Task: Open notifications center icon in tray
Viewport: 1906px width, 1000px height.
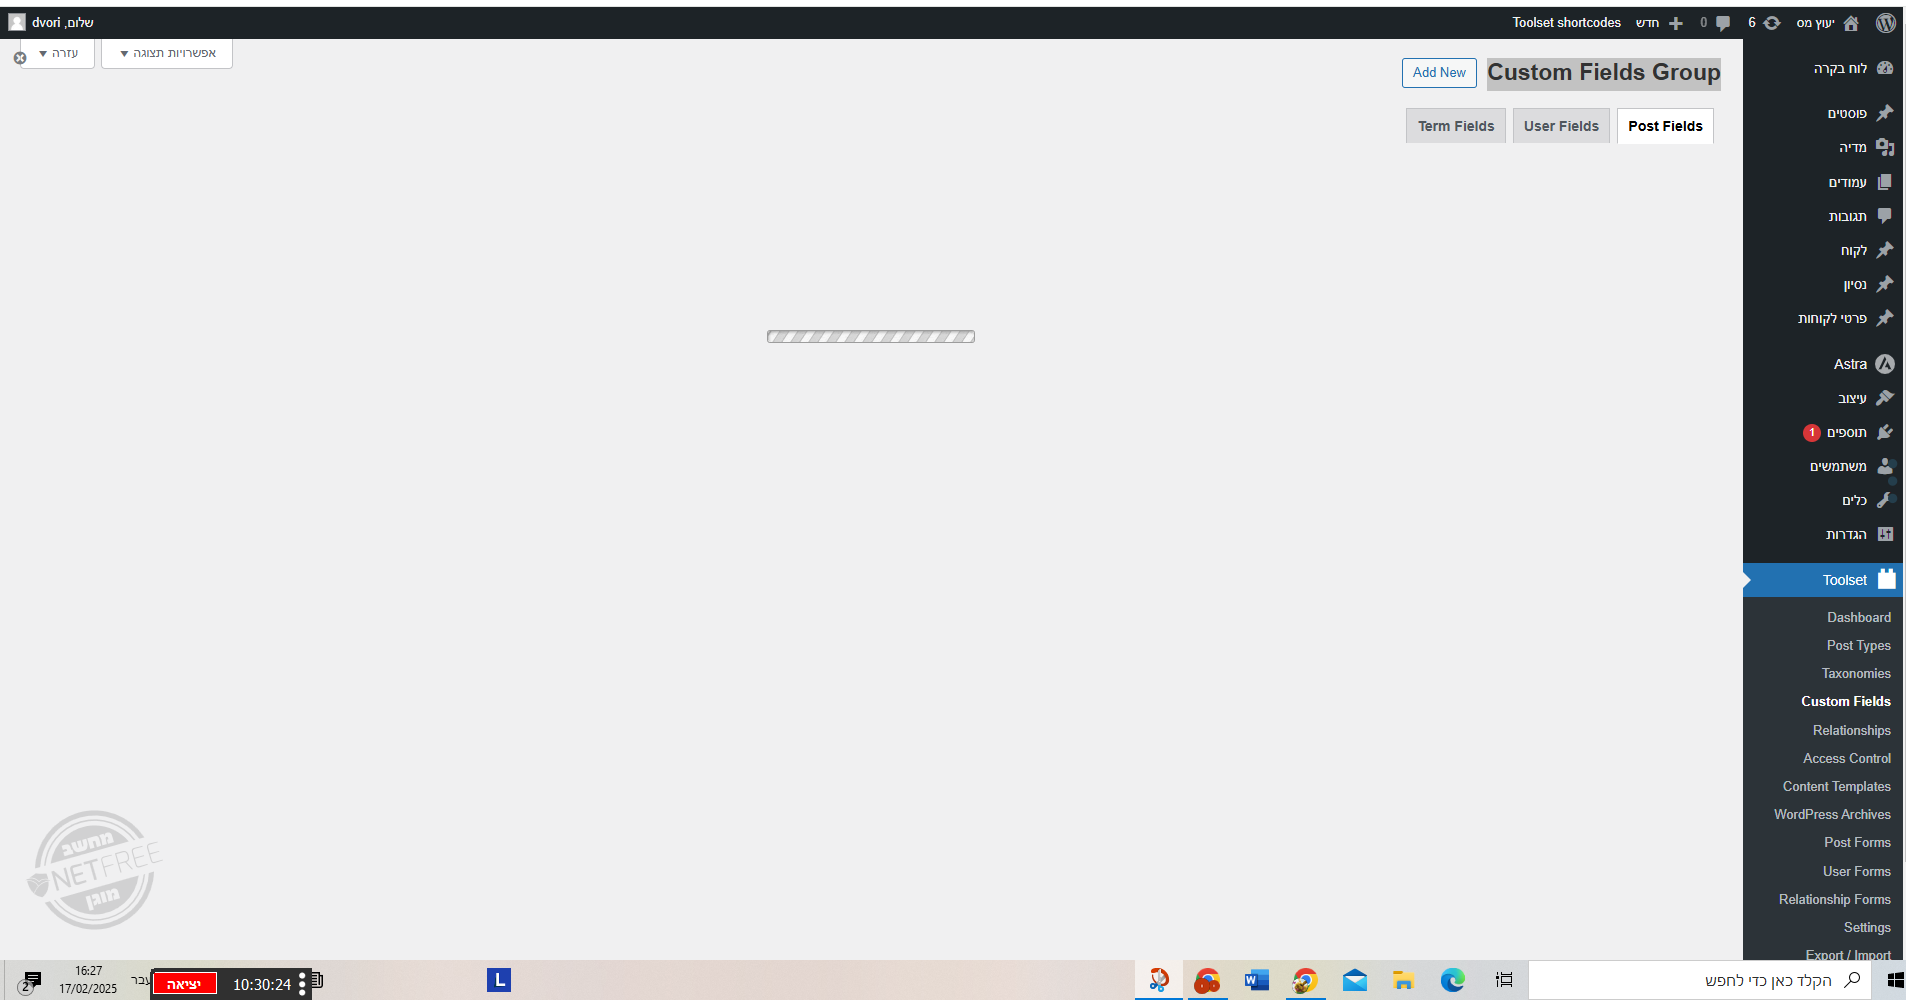Action: coord(30,982)
